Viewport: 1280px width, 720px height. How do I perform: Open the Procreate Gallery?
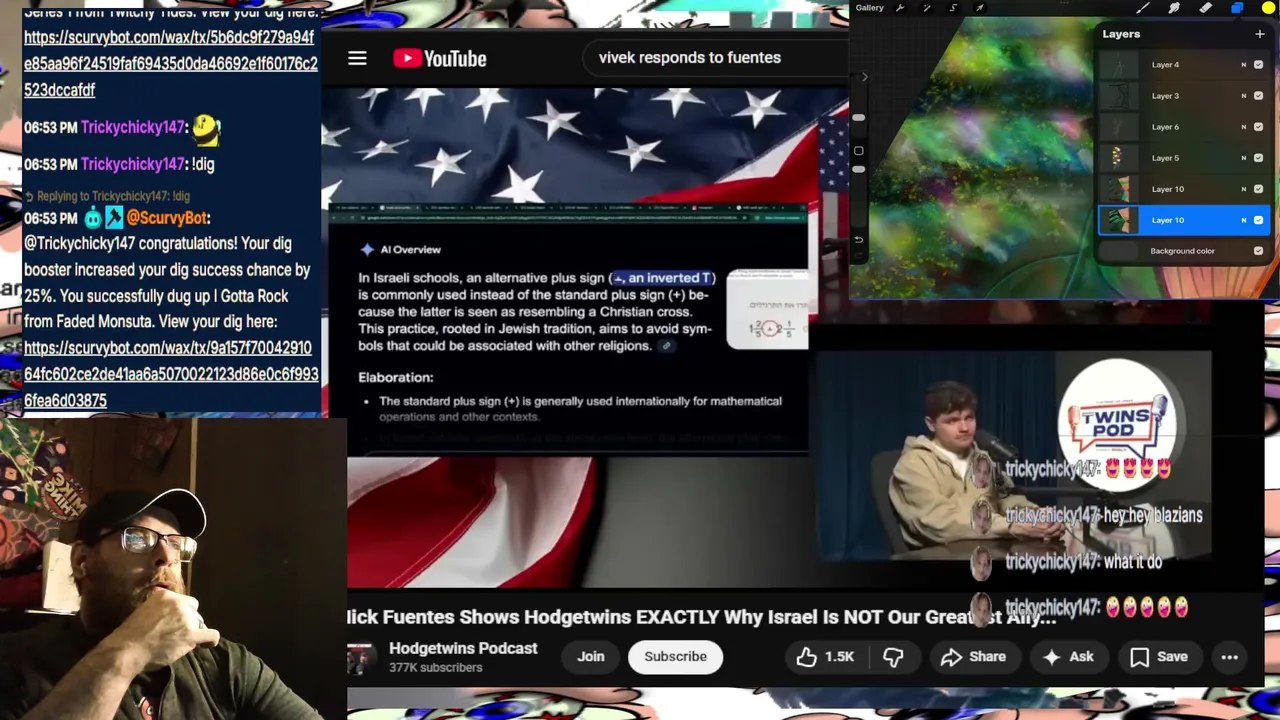(869, 8)
